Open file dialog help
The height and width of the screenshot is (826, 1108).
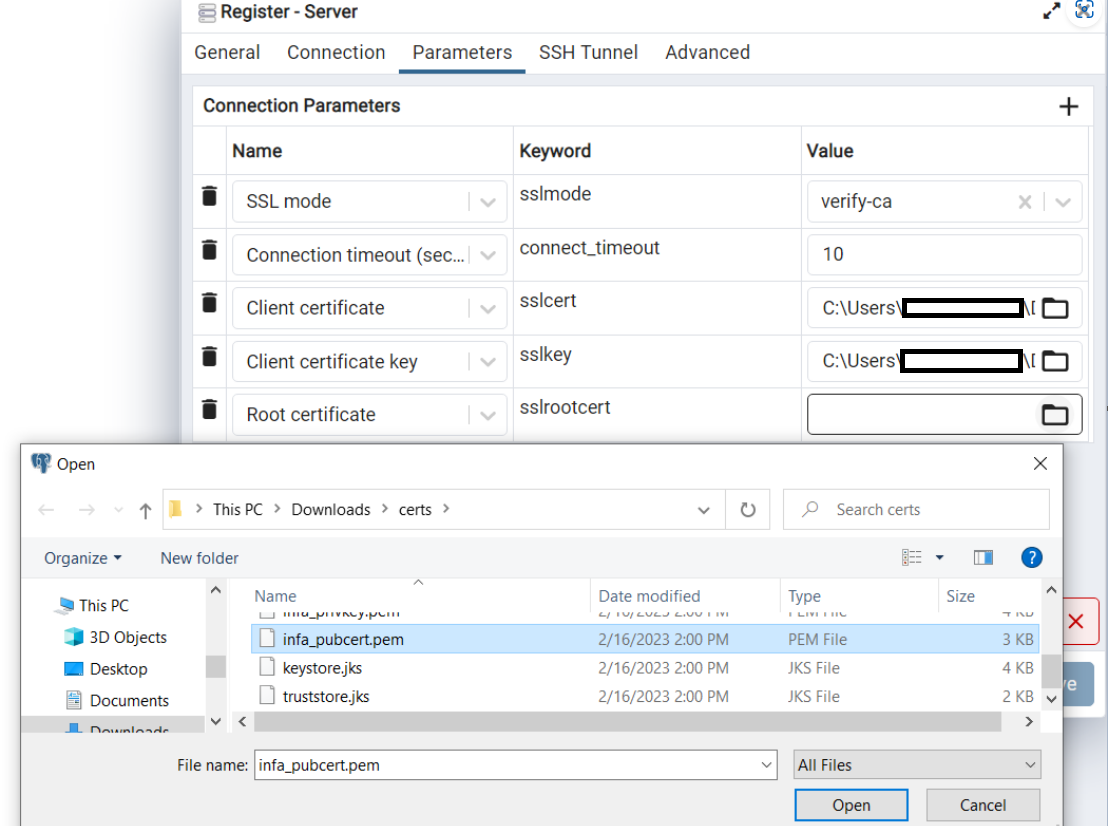(x=1032, y=557)
